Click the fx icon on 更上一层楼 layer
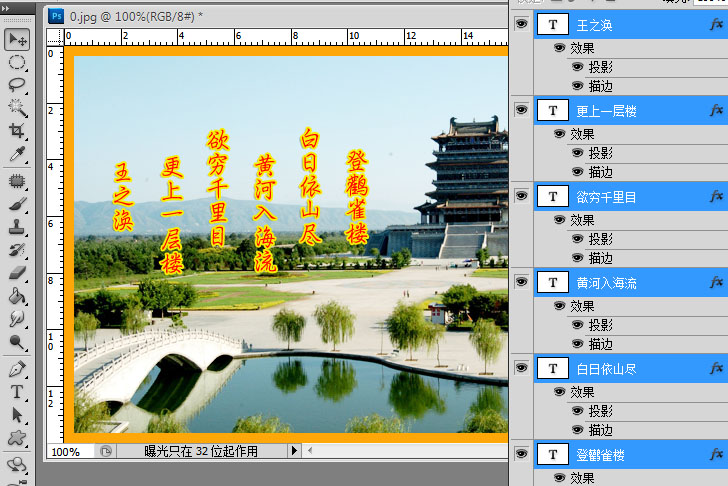 (716, 110)
